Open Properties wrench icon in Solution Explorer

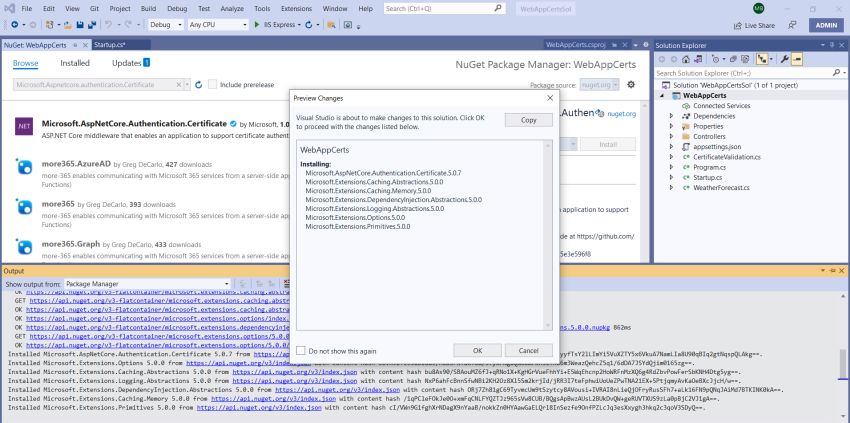coord(785,59)
